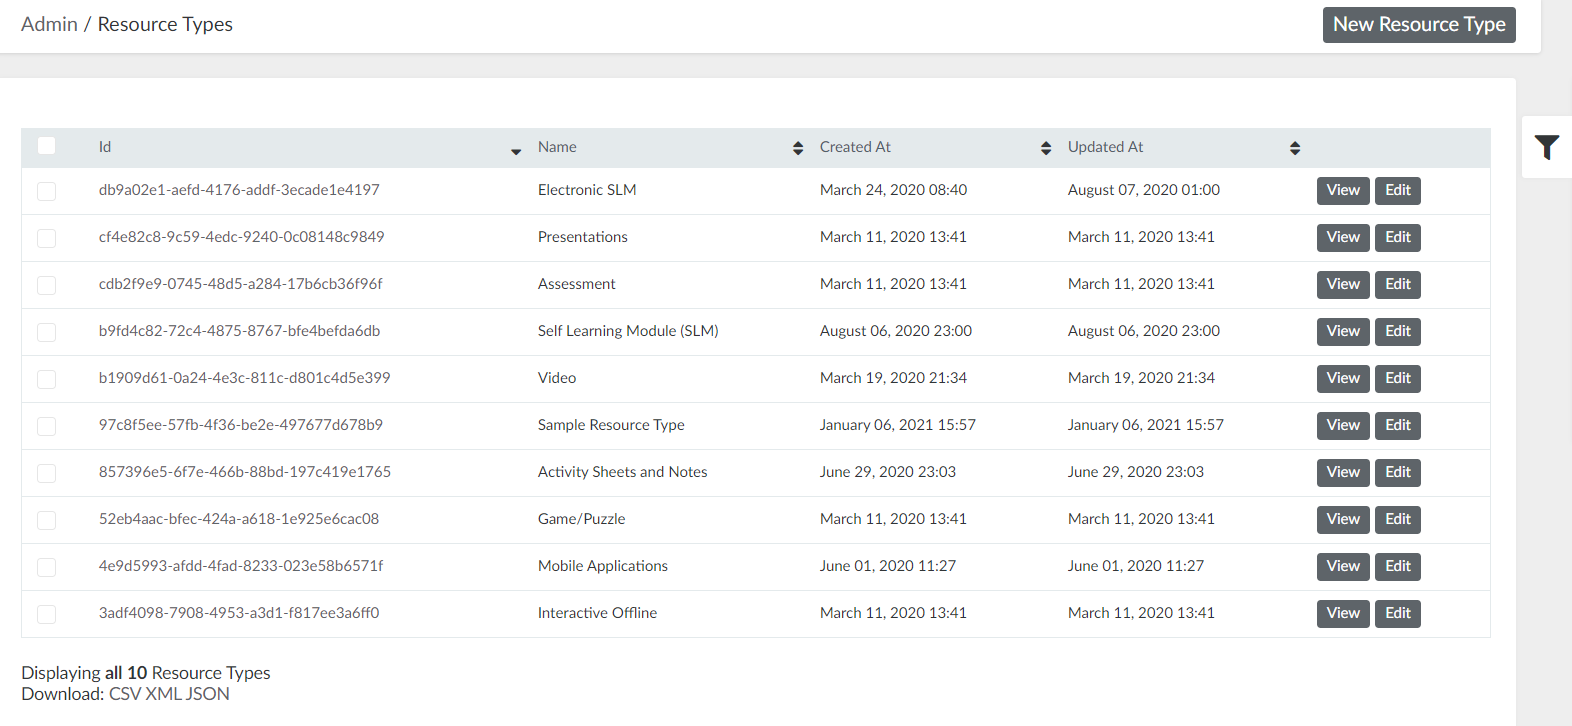This screenshot has height=726, width=1572.
Task: View the Video resource type
Action: click(x=1343, y=378)
